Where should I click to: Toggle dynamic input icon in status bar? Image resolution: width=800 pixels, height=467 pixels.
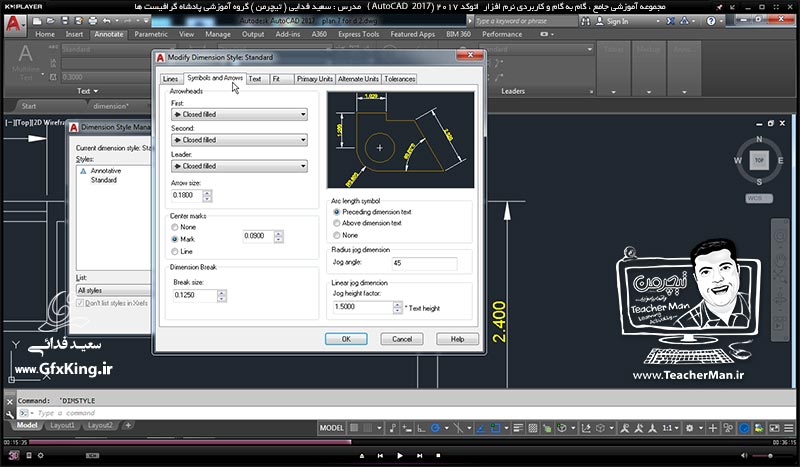[x=407, y=428]
